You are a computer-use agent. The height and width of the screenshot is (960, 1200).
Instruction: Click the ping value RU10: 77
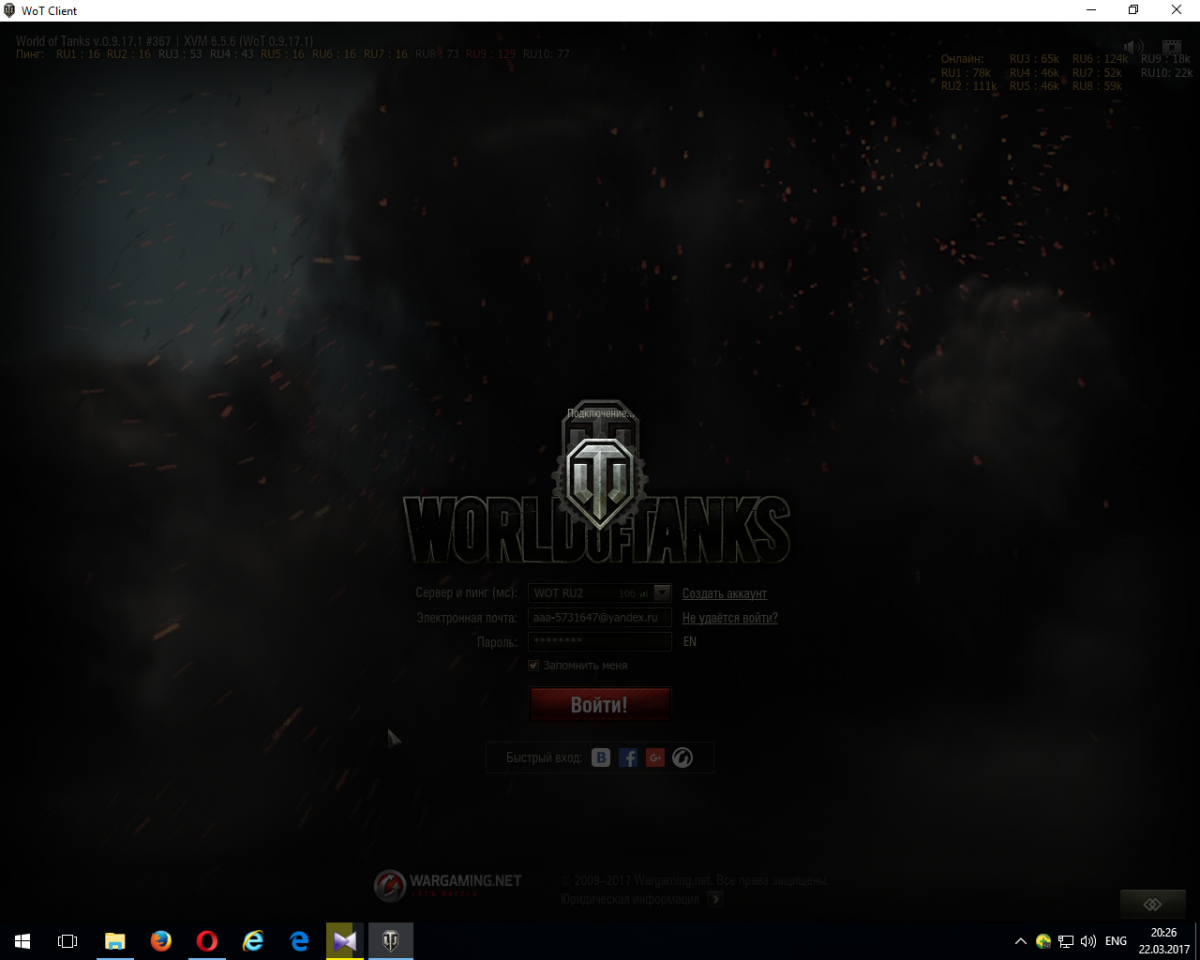click(546, 54)
